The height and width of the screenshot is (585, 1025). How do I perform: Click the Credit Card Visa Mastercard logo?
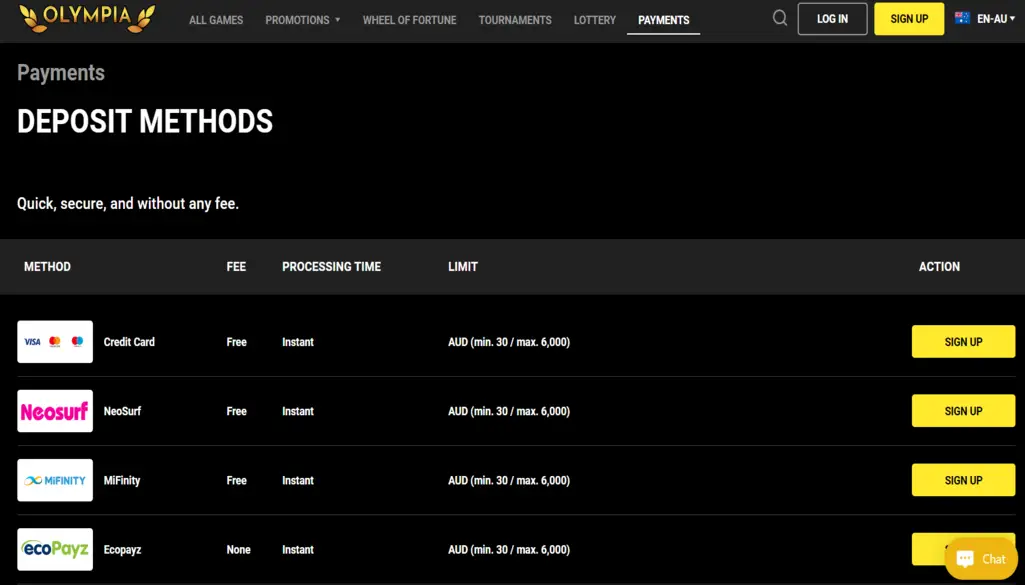(55, 342)
